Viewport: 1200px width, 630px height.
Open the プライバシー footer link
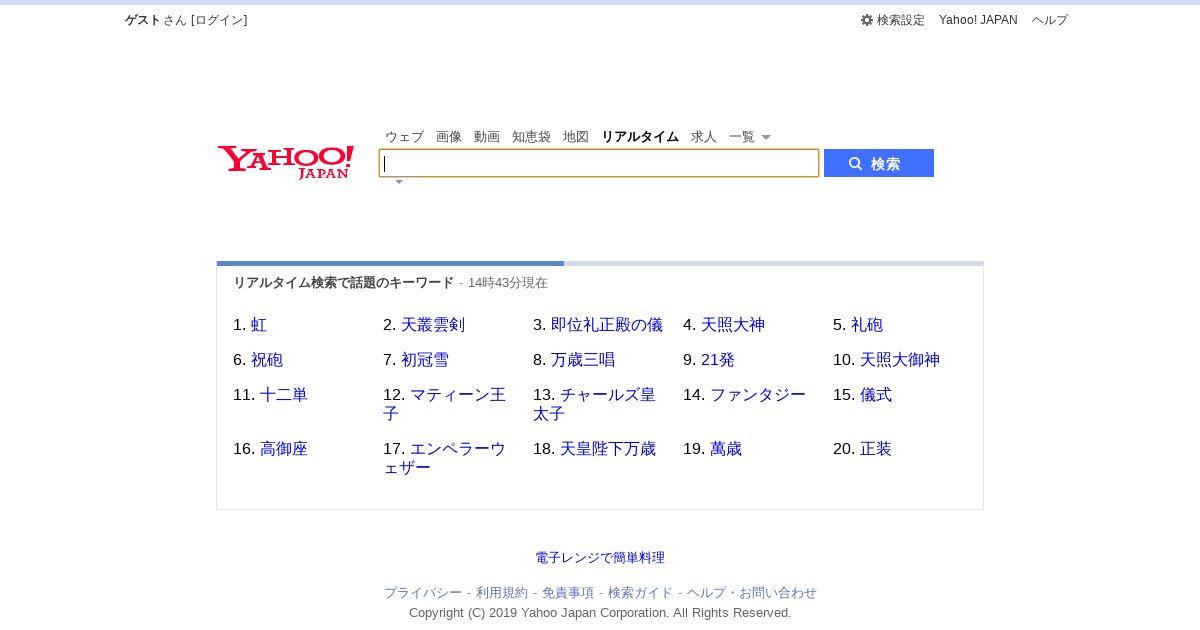423,593
